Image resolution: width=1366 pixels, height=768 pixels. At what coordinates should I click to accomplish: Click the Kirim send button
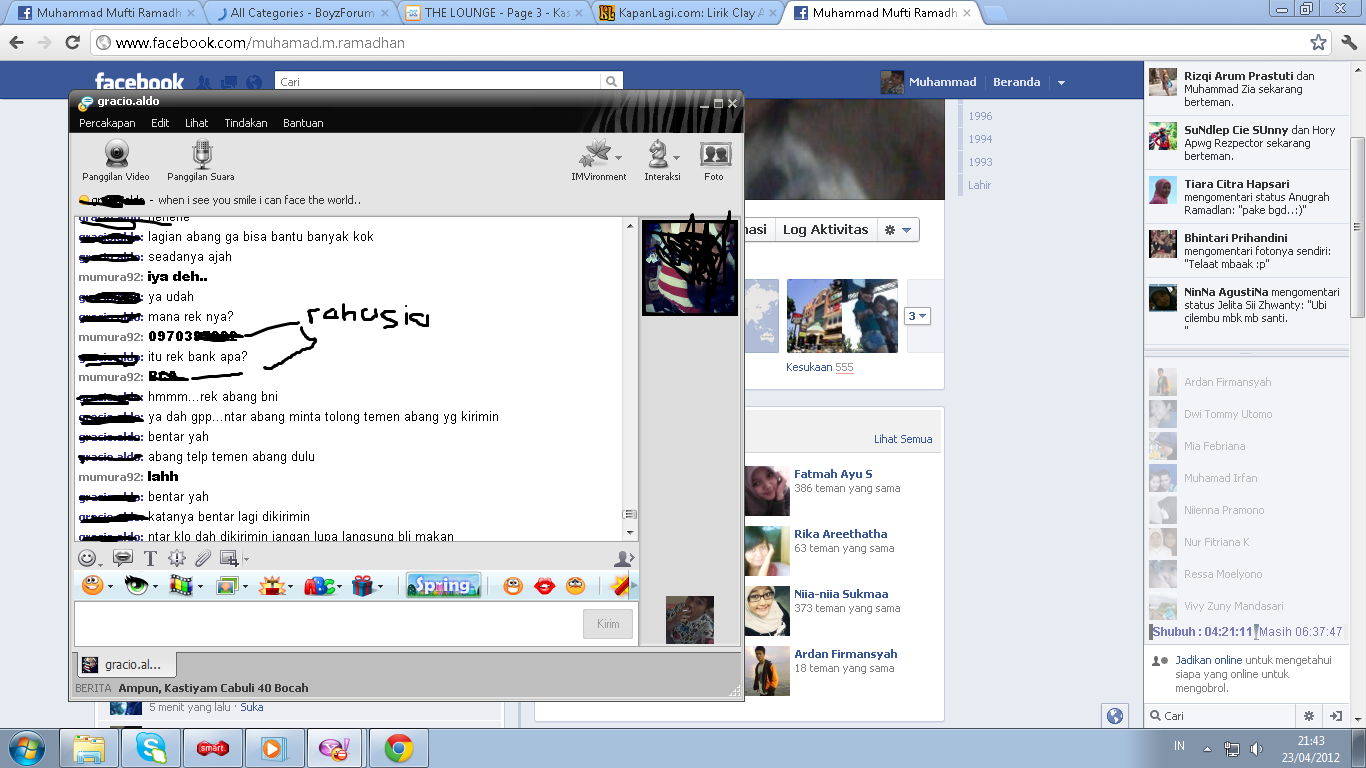pos(608,623)
